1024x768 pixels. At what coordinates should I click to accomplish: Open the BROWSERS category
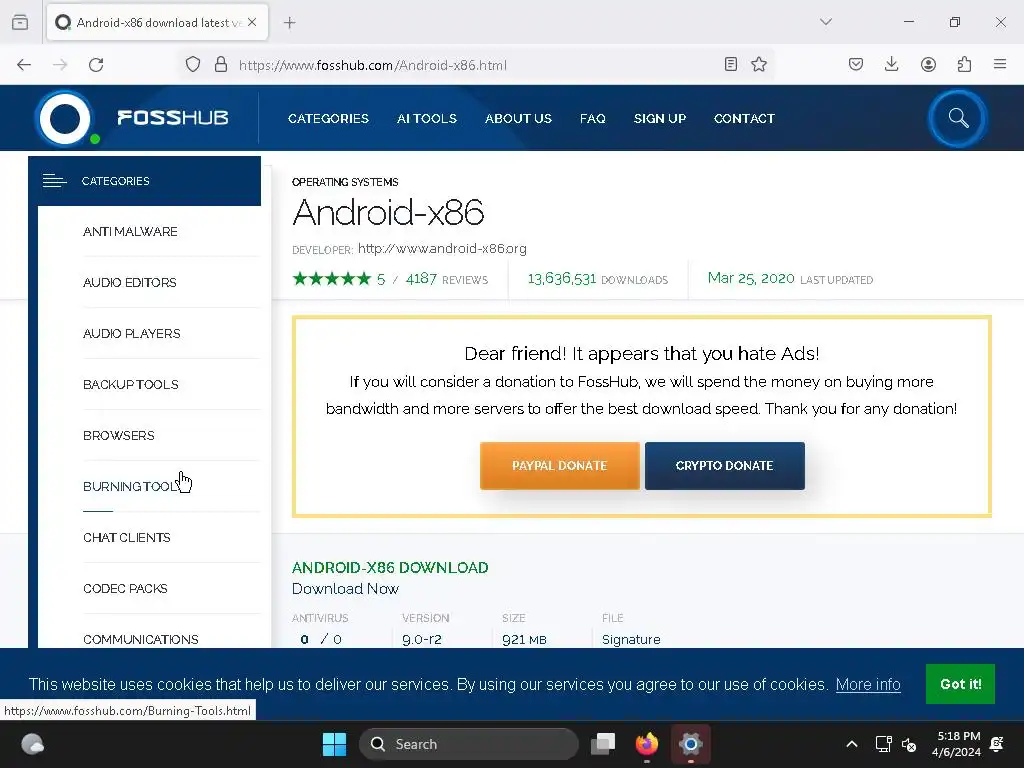(118, 435)
